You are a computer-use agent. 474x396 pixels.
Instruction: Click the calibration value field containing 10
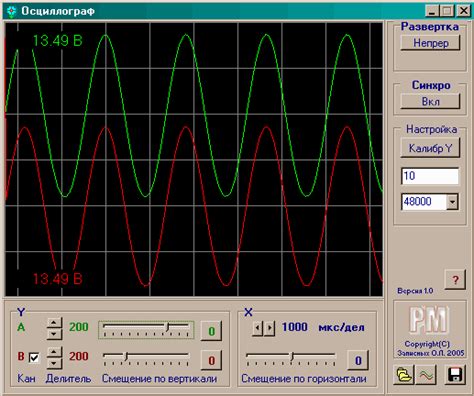coord(430,176)
